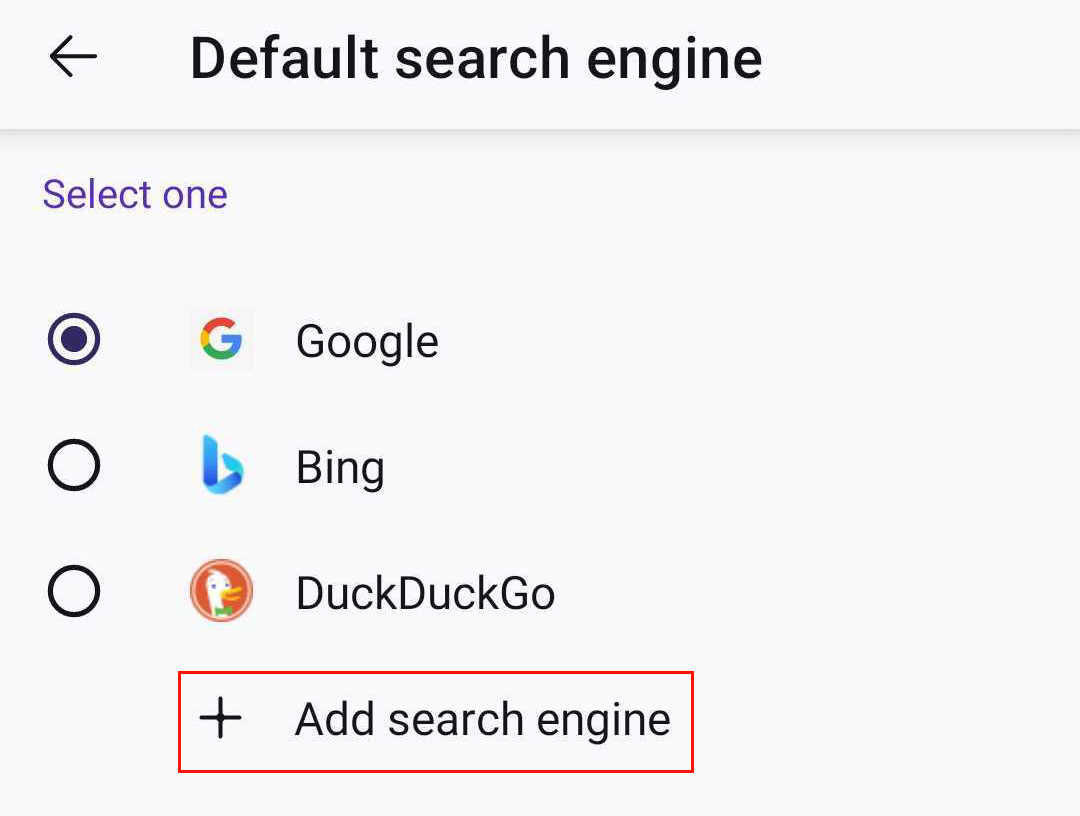Select the DuckDuckGo radio button

(x=74, y=591)
